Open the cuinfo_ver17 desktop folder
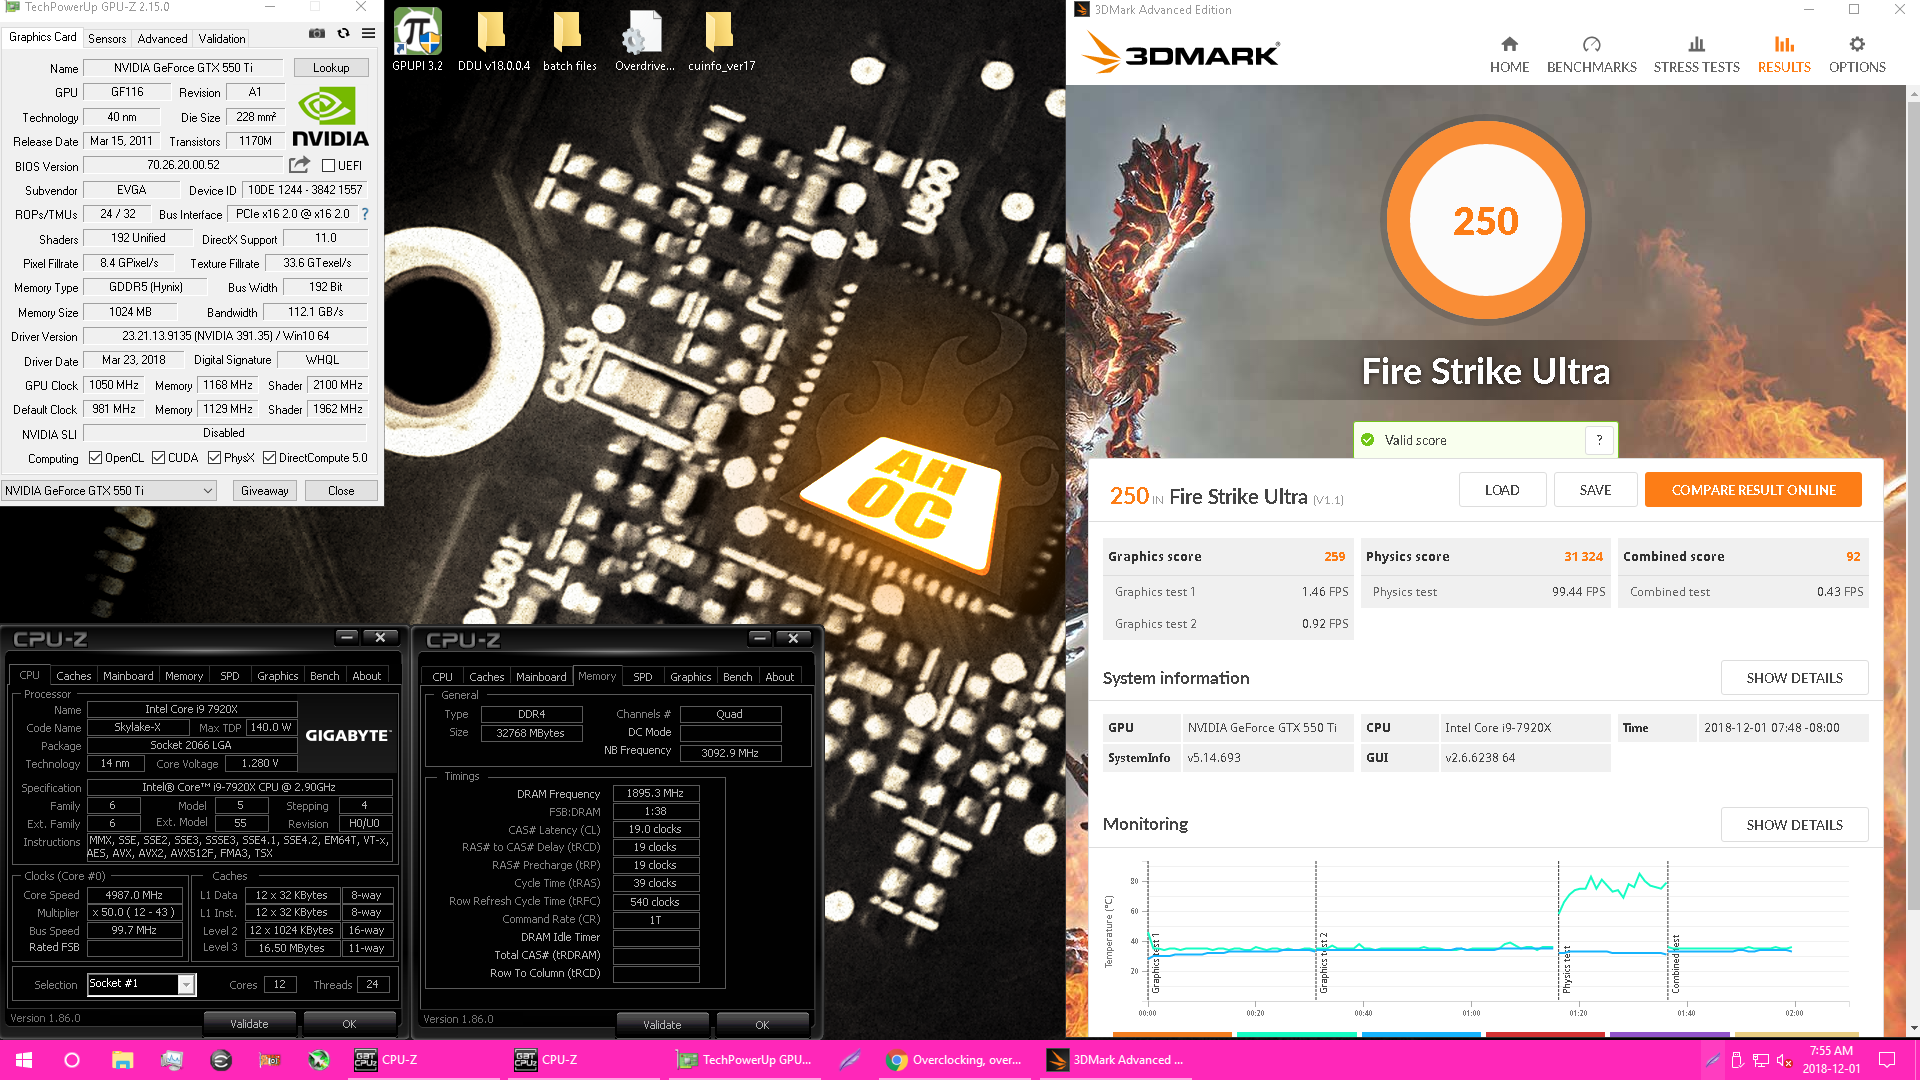The width and height of the screenshot is (1920, 1080). click(x=721, y=40)
